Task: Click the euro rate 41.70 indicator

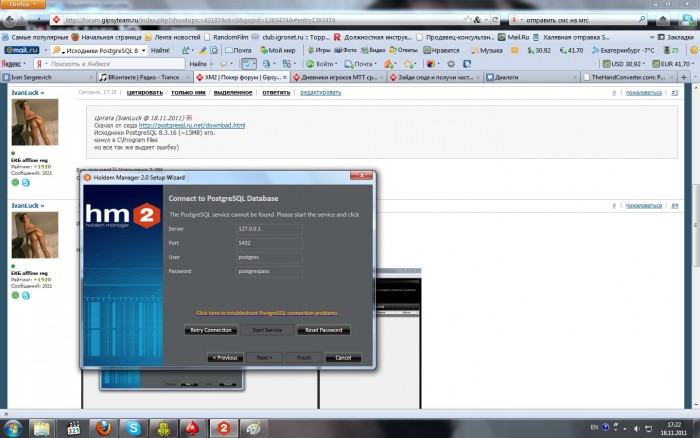Action: click(x=571, y=50)
